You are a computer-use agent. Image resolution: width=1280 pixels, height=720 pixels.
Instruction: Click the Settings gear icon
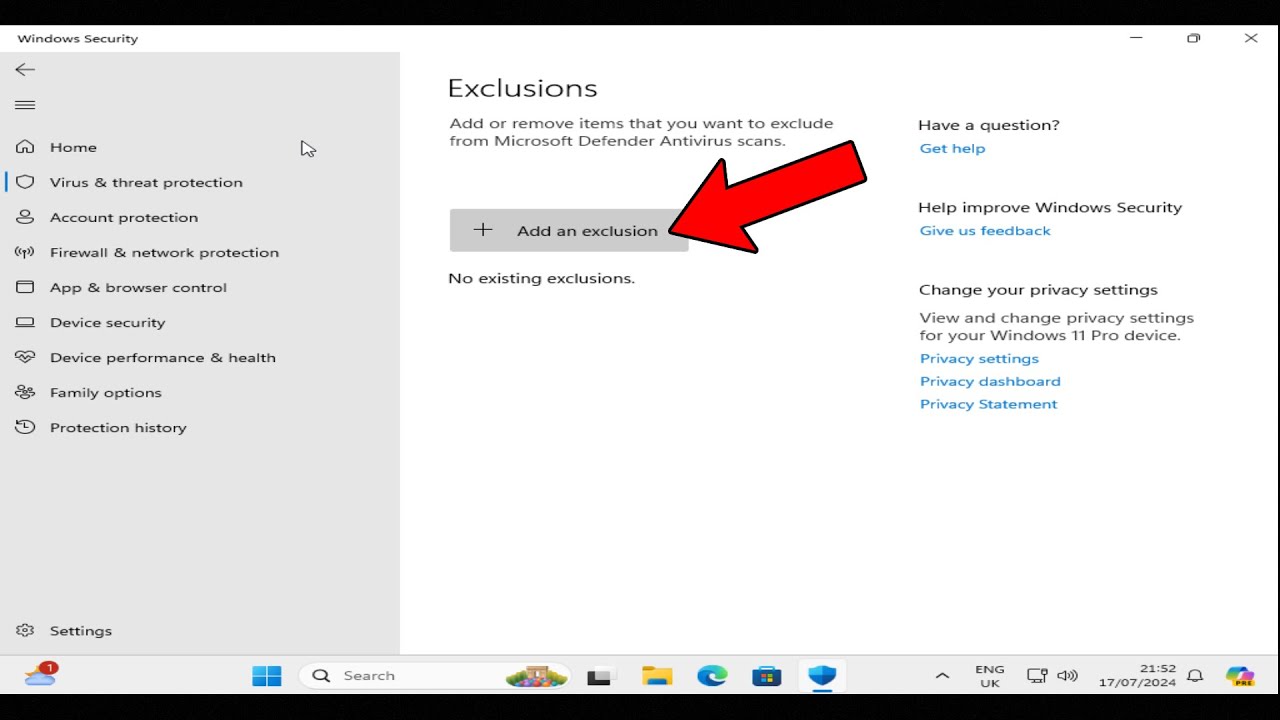pyautogui.click(x=25, y=631)
